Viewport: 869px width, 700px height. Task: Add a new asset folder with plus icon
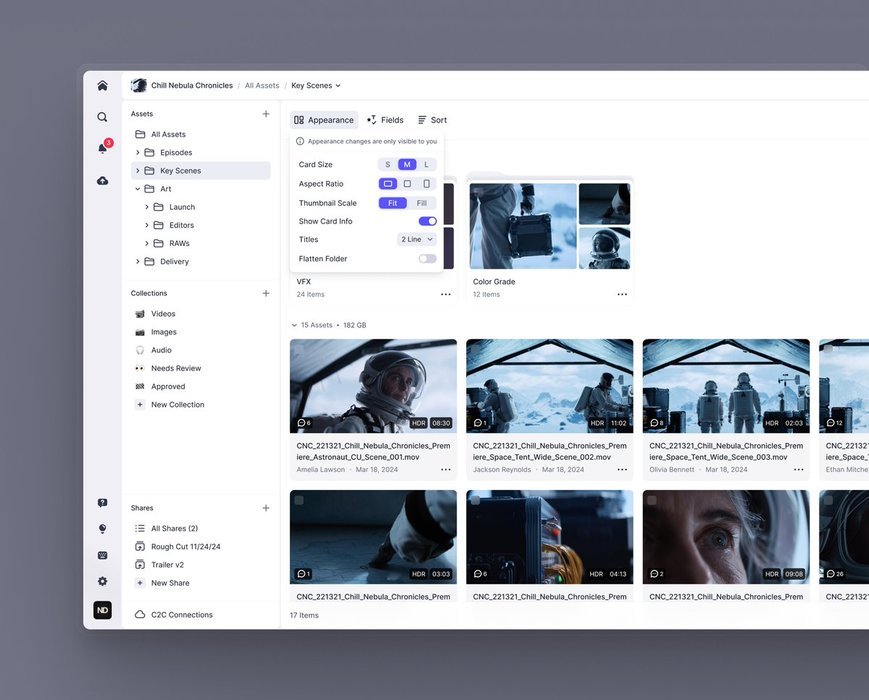click(266, 114)
